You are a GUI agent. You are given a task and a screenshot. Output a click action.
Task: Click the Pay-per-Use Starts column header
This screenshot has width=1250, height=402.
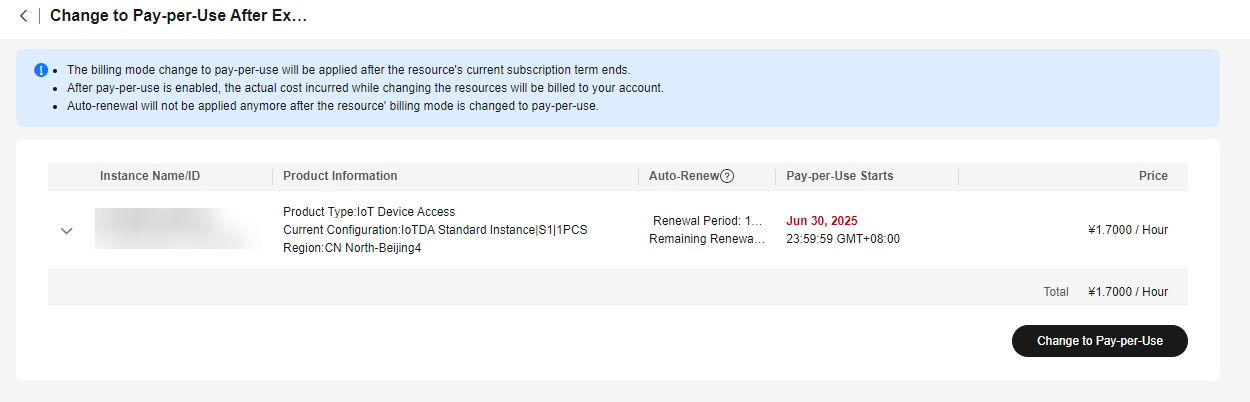840,176
